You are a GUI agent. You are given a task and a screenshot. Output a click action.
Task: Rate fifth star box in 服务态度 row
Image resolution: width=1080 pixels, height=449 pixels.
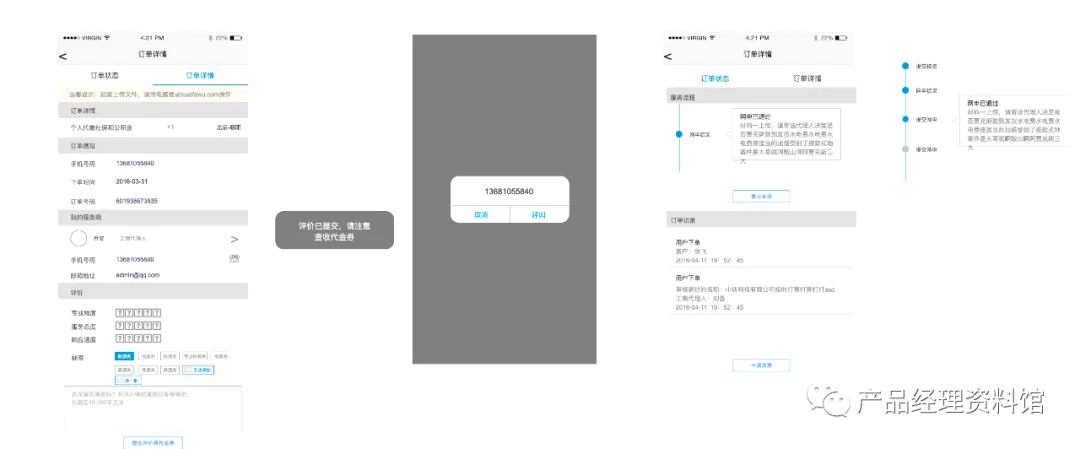coord(157,326)
